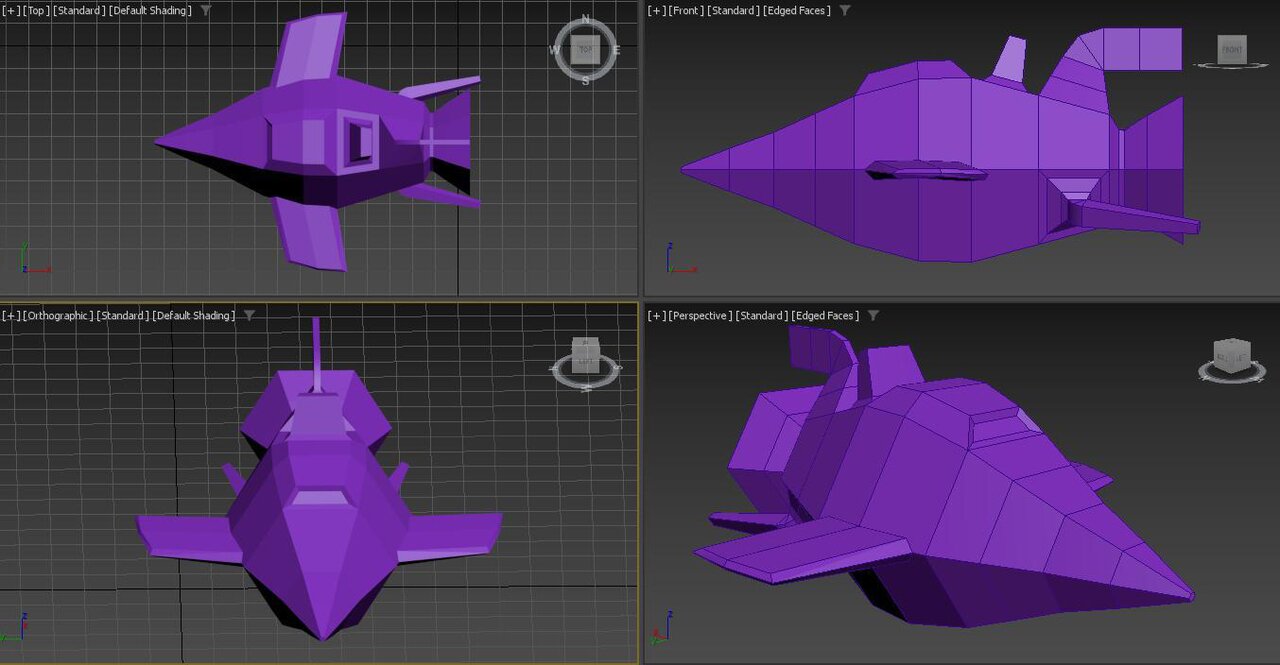Screen dimensions: 1280x665
Task: Open the [+] general menu in Perspective viewport
Action: [x=657, y=315]
